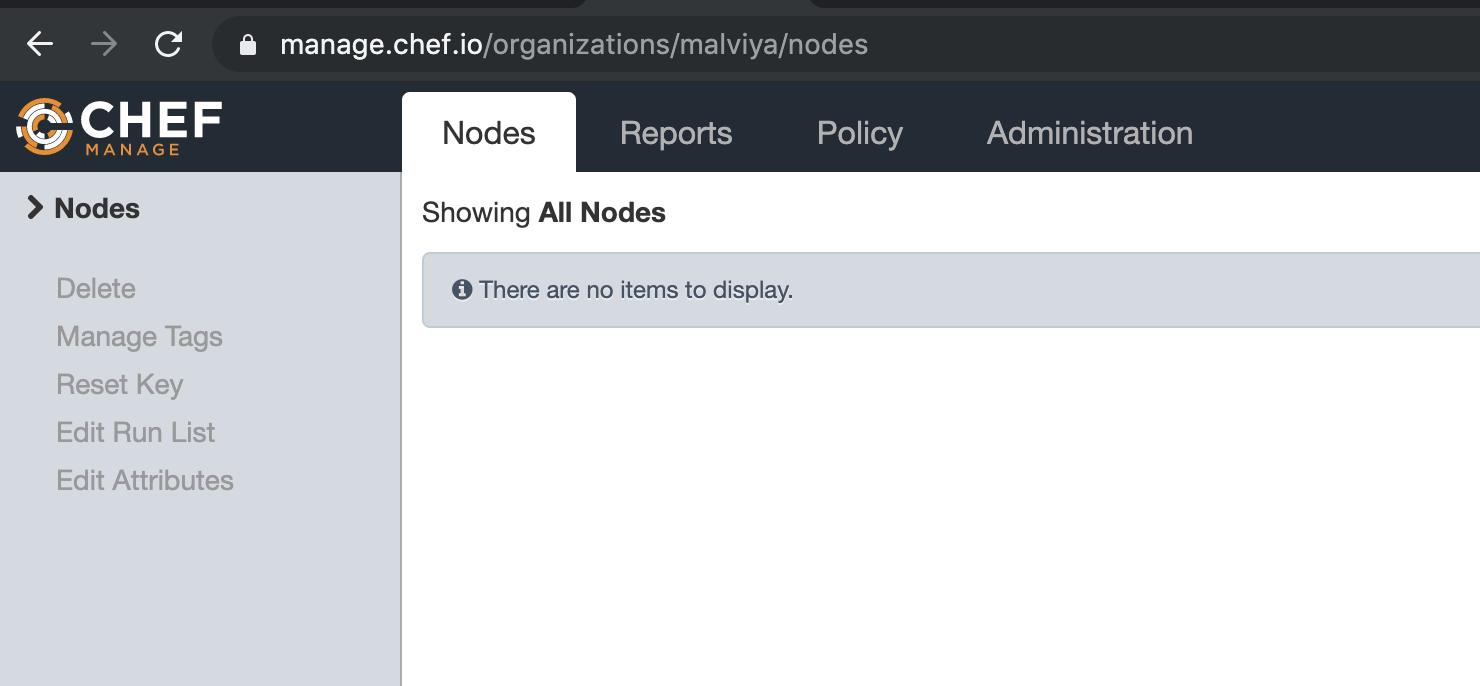Open the Policy tab
1480x686 pixels.
pyautogui.click(x=859, y=132)
